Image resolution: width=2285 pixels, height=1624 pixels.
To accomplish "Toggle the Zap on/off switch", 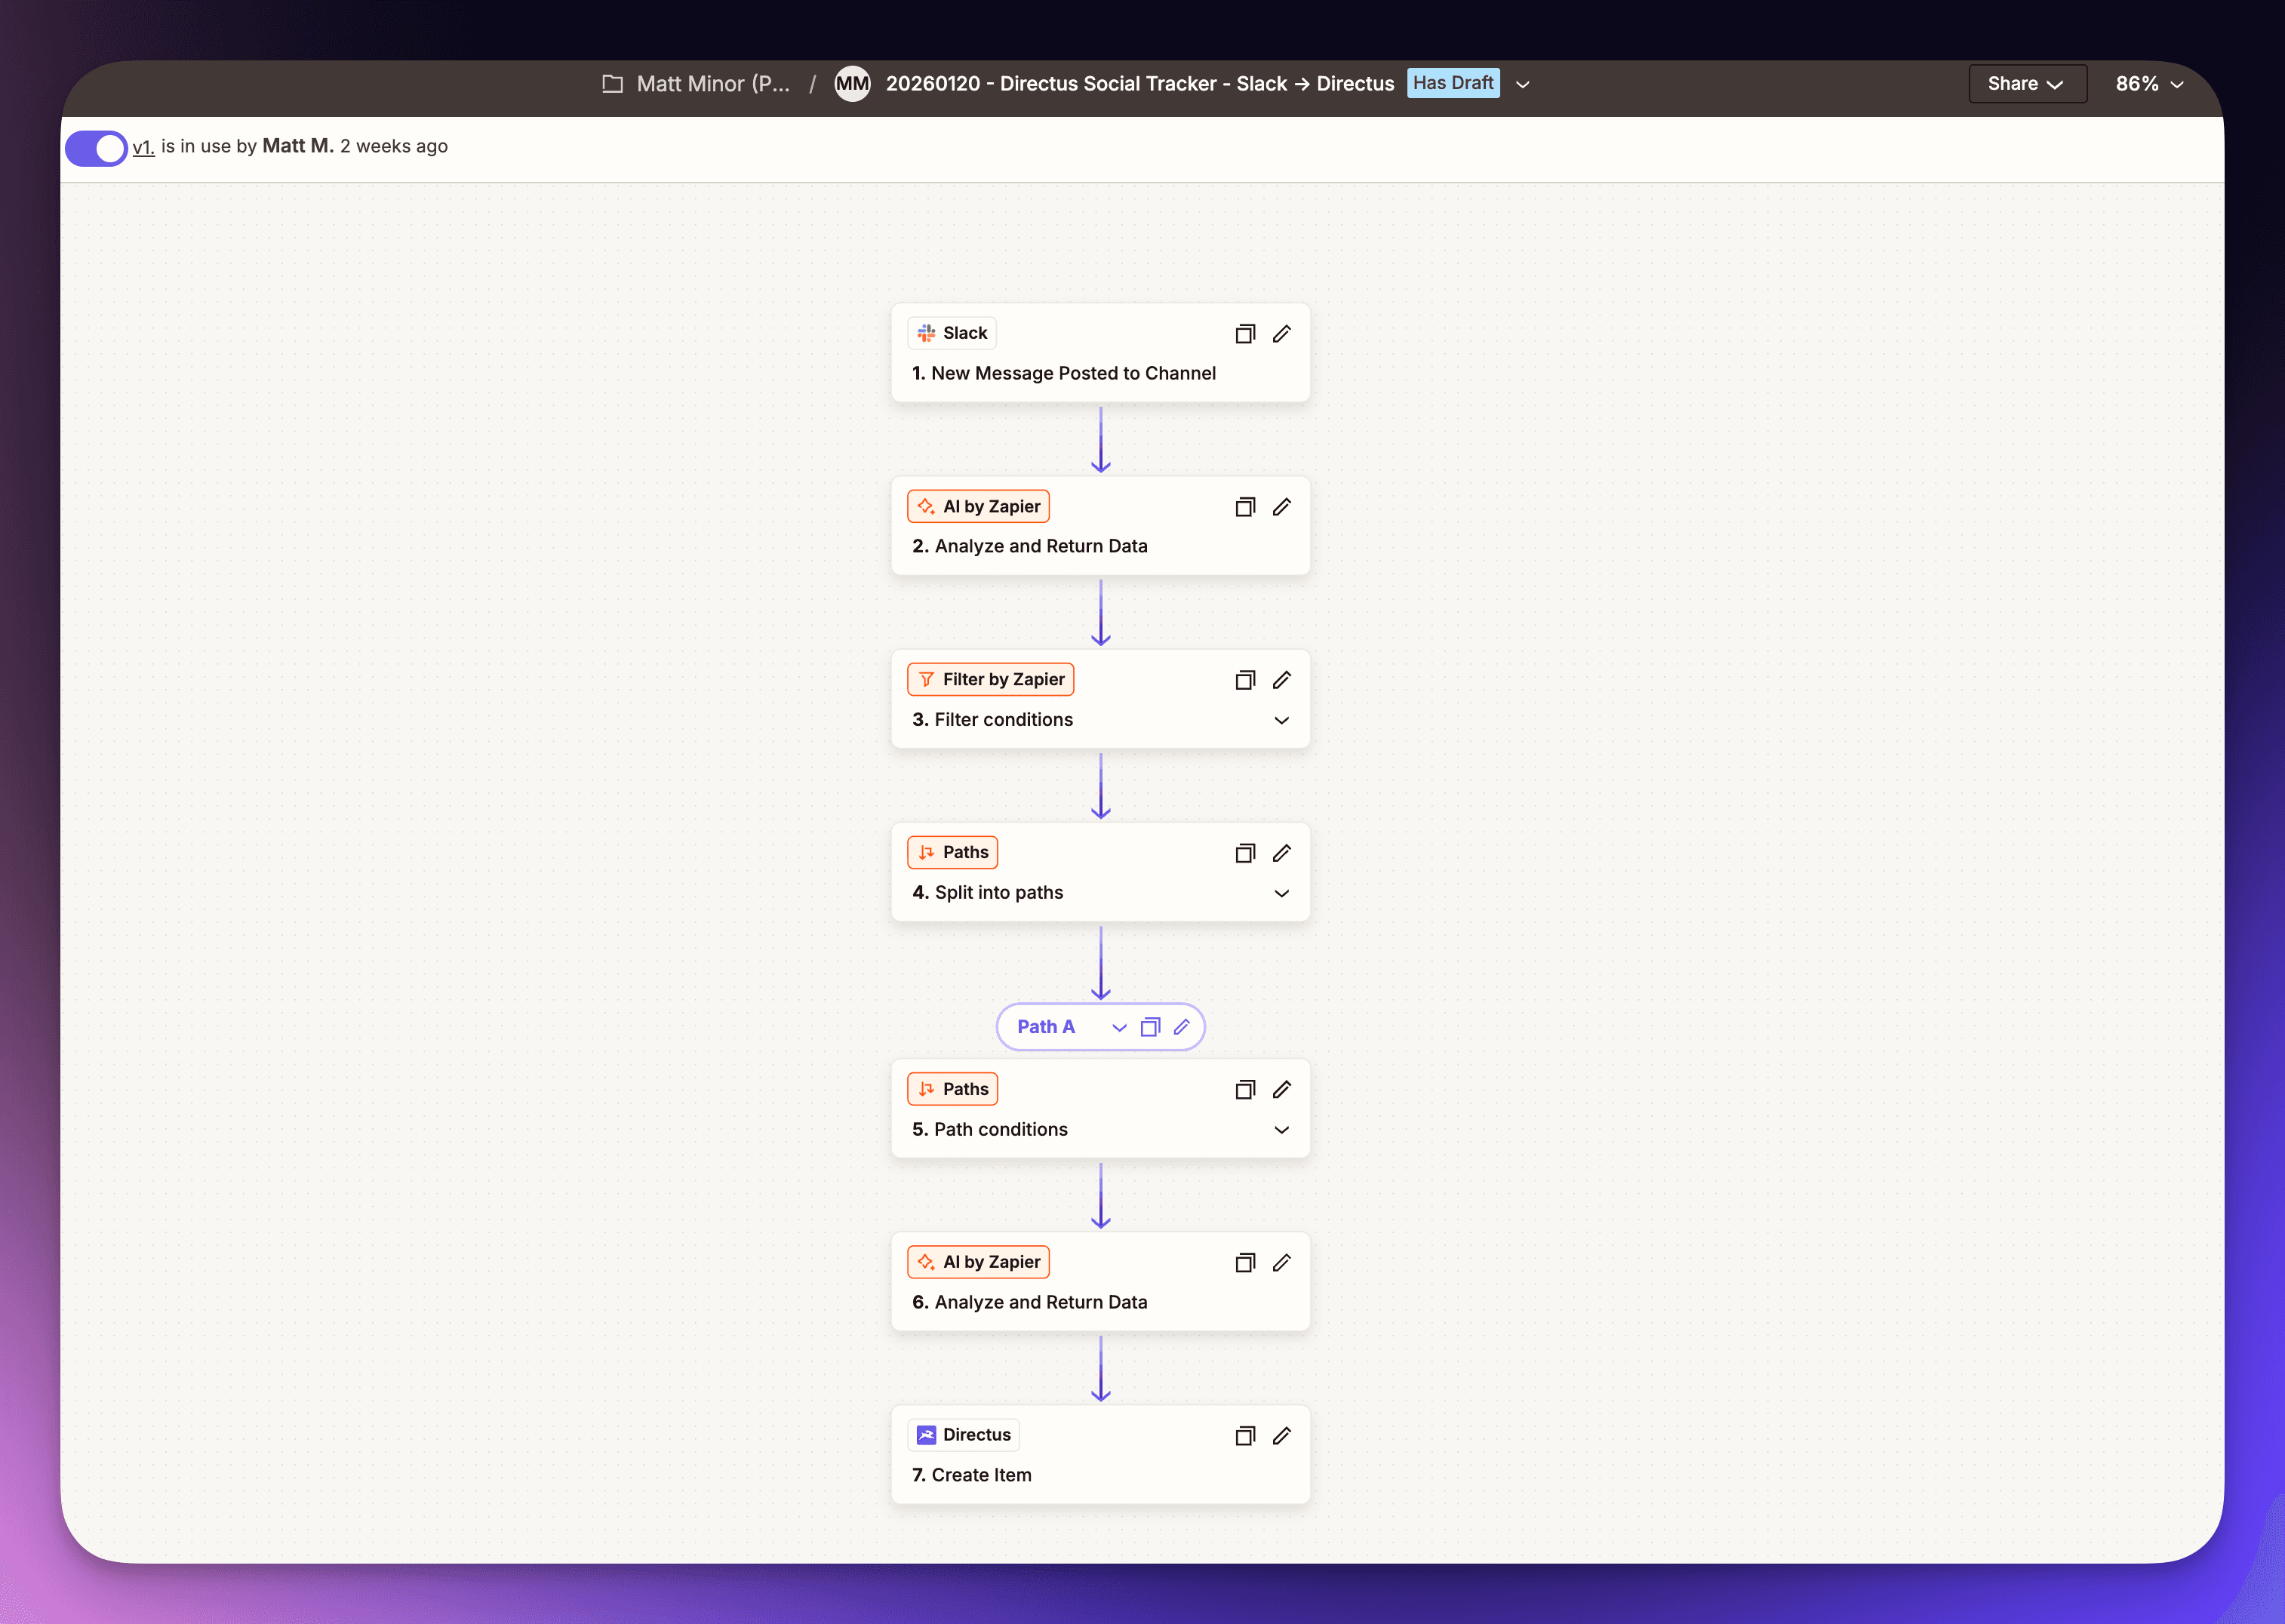I will tap(96, 148).
